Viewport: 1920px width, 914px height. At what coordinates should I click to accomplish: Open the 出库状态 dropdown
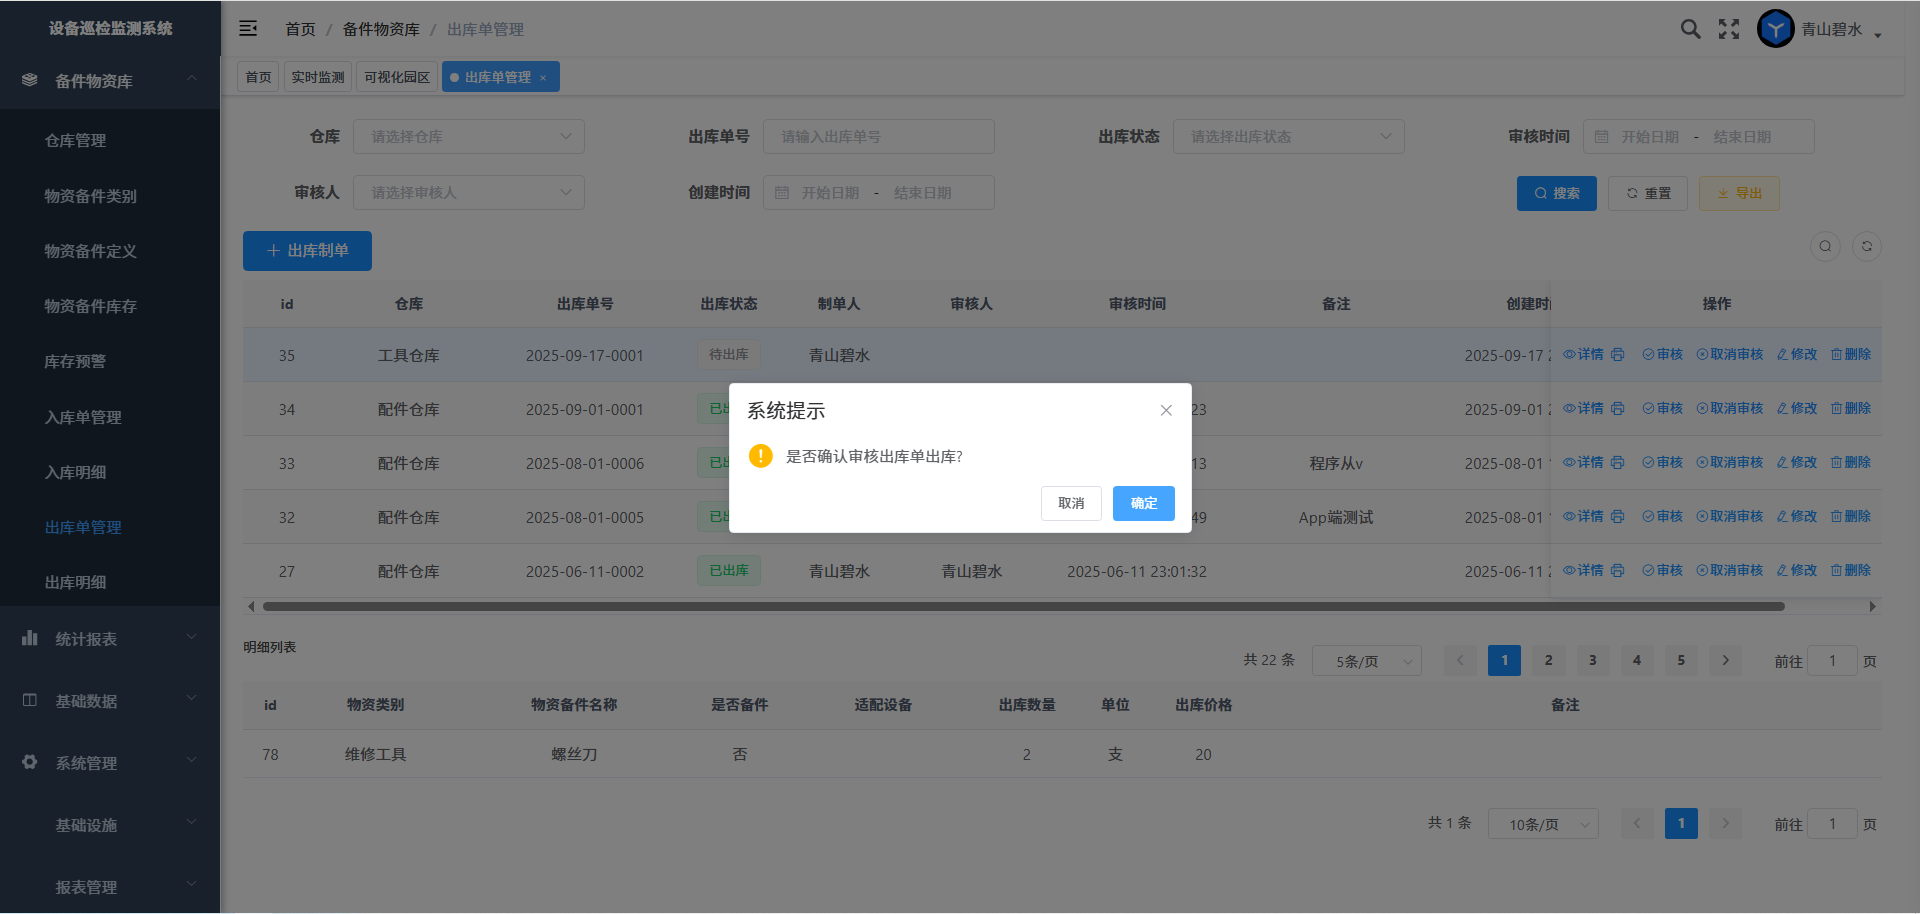1288,137
